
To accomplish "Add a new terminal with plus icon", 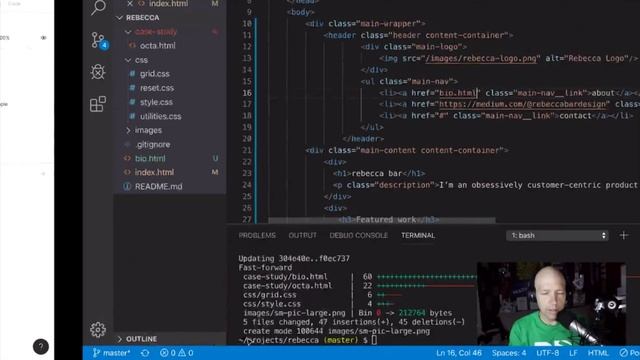I will 624,236.
